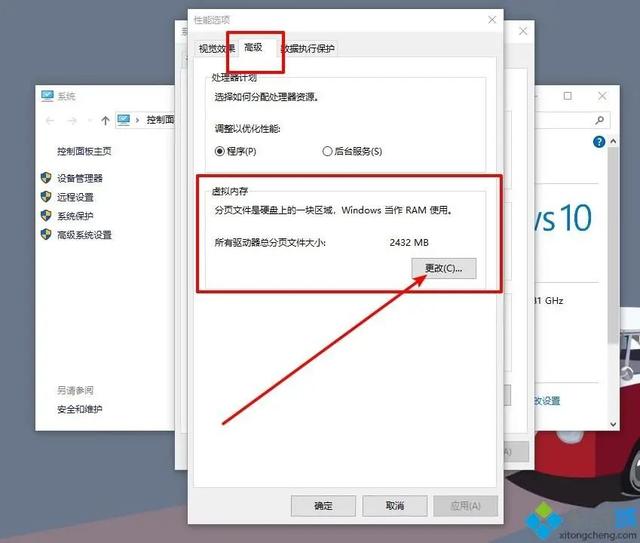Go back in System window navigation
The height and width of the screenshot is (543, 640).
50,120
